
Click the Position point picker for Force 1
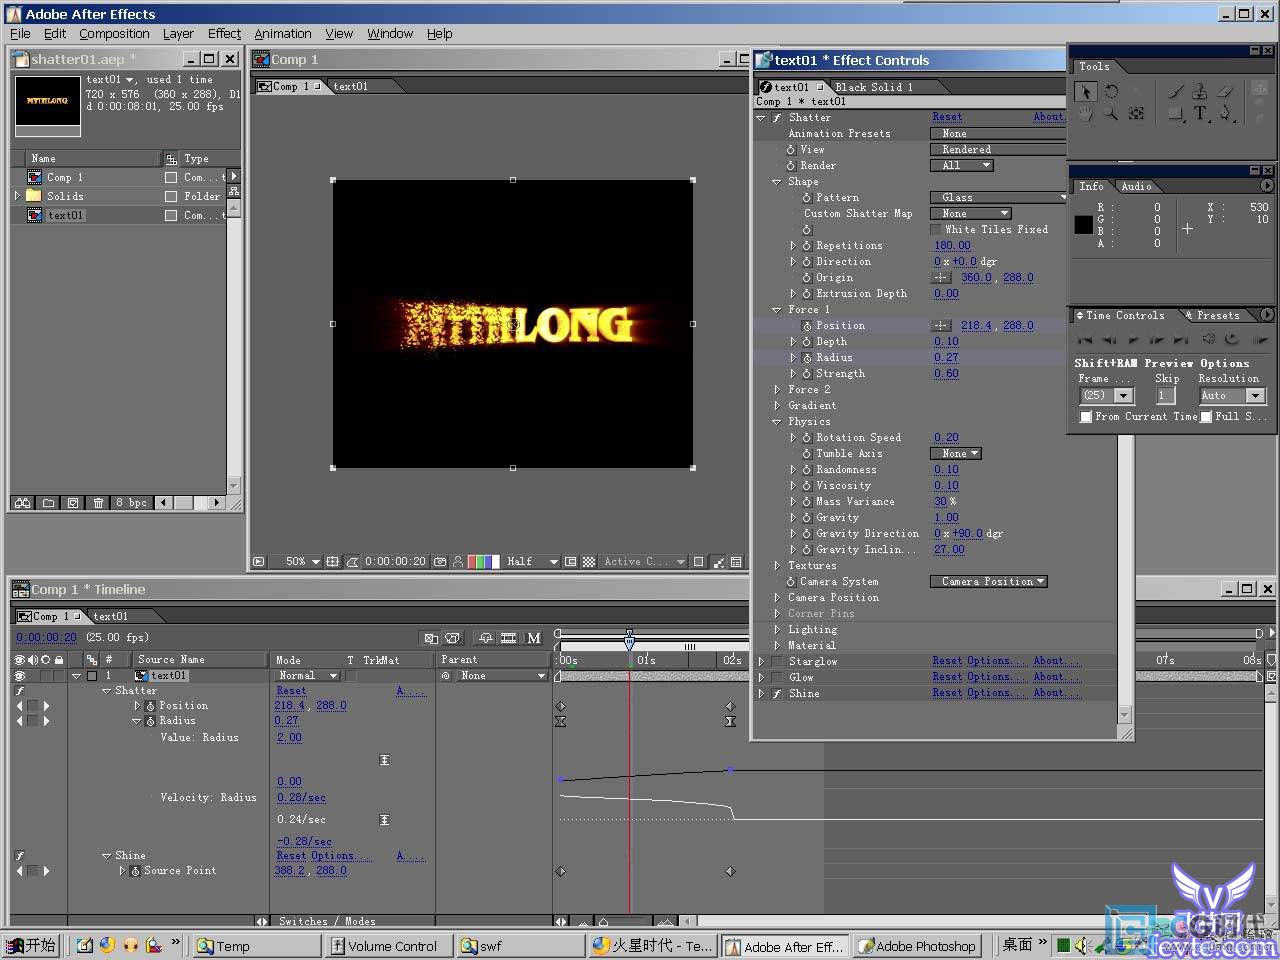coord(941,326)
